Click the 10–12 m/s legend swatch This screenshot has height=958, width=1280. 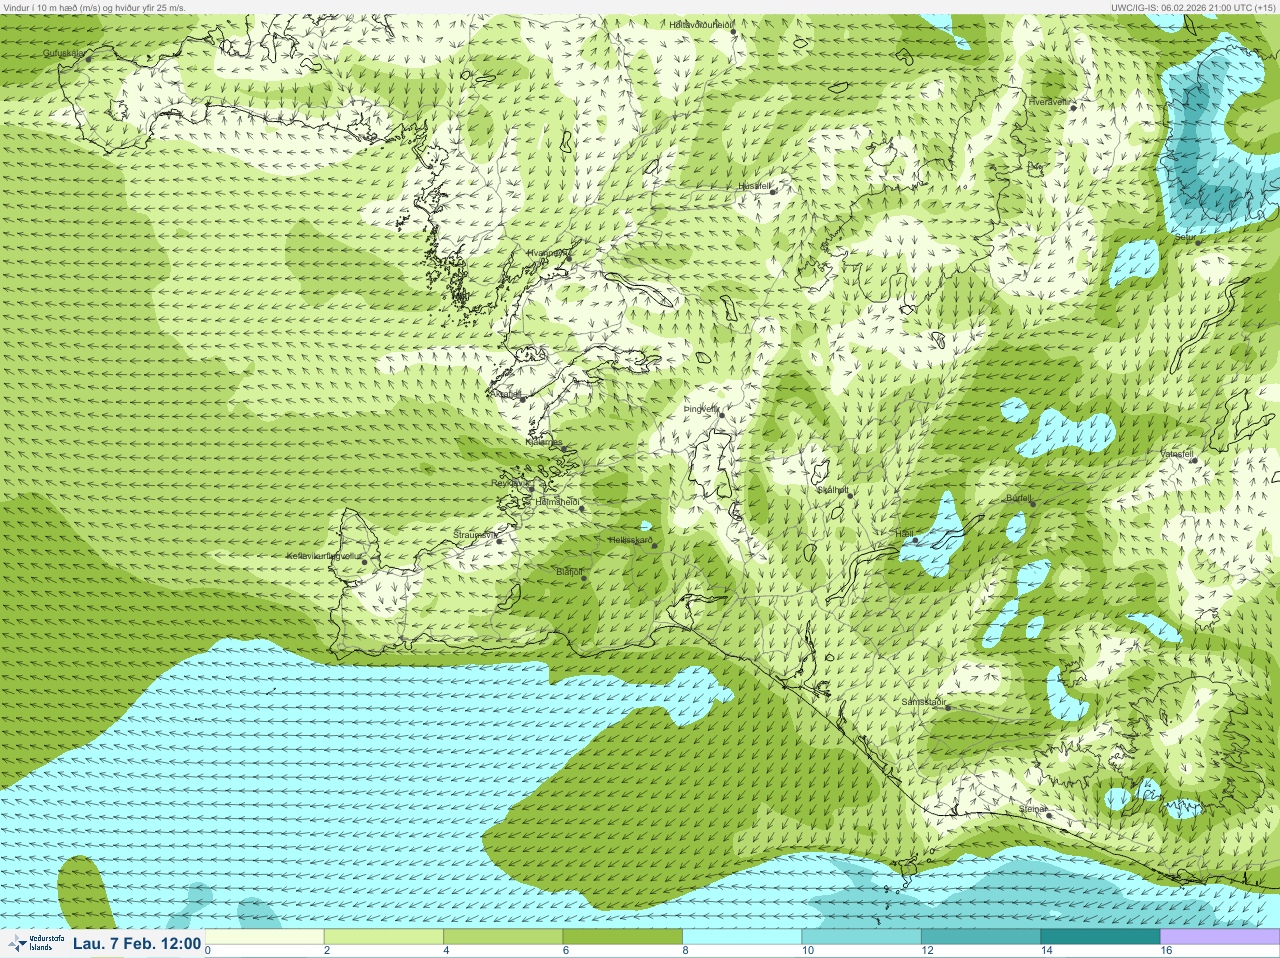(861, 937)
